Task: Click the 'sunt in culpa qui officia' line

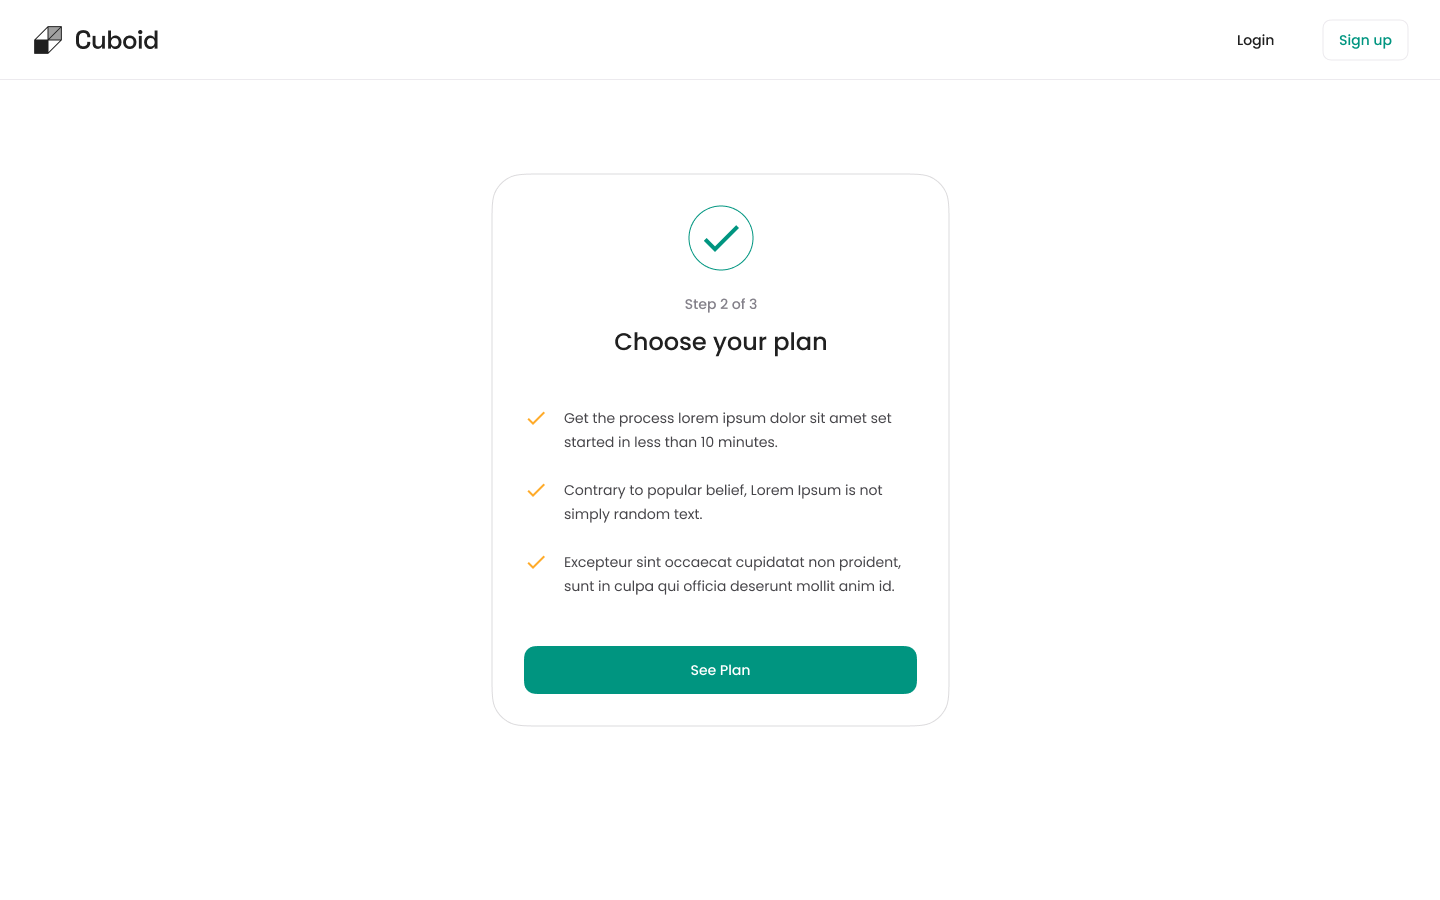Action: (x=729, y=586)
